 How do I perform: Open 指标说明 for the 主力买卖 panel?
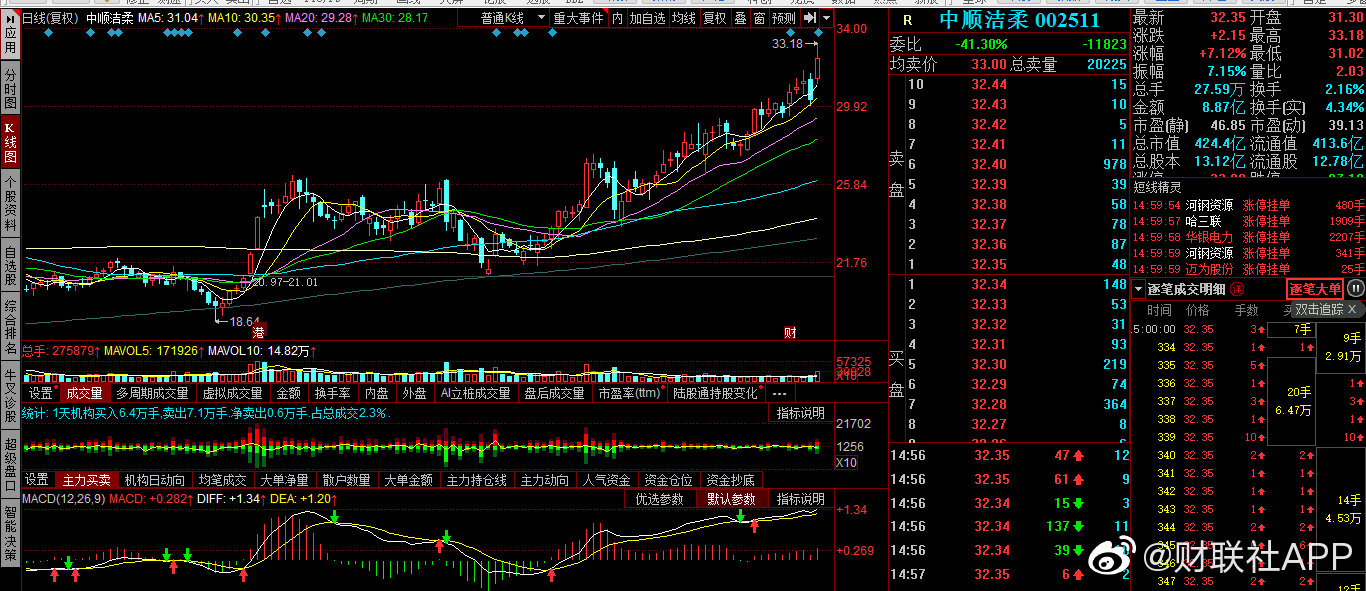click(800, 413)
